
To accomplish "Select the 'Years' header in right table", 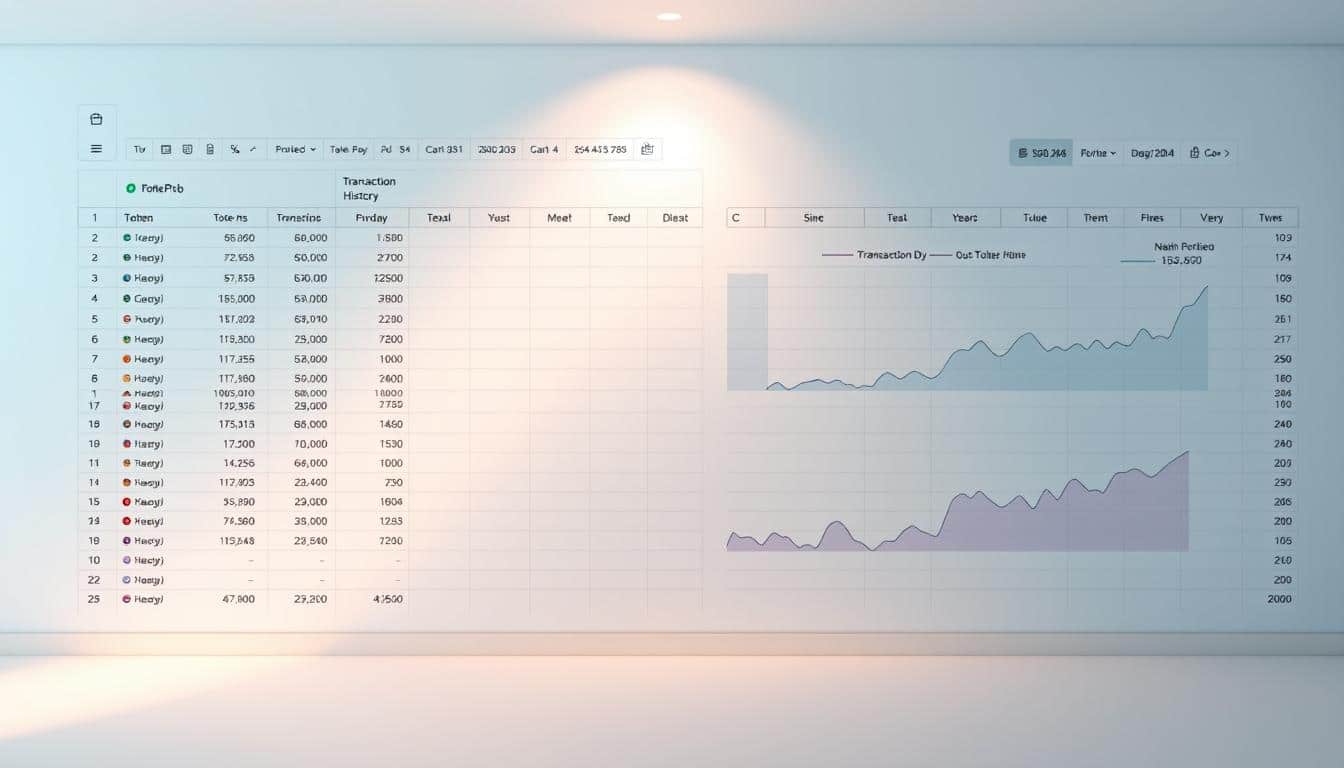I will pyautogui.click(x=965, y=217).
